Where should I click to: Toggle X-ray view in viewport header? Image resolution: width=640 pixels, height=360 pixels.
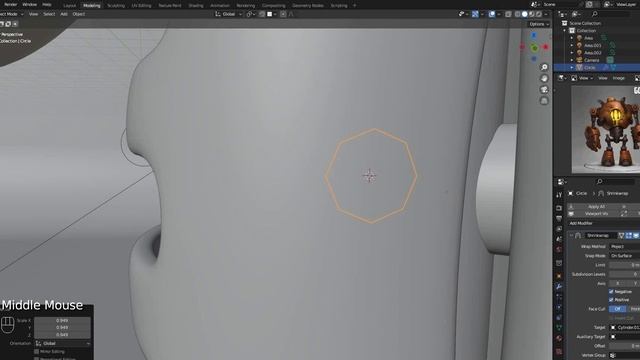click(x=508, y=14)
